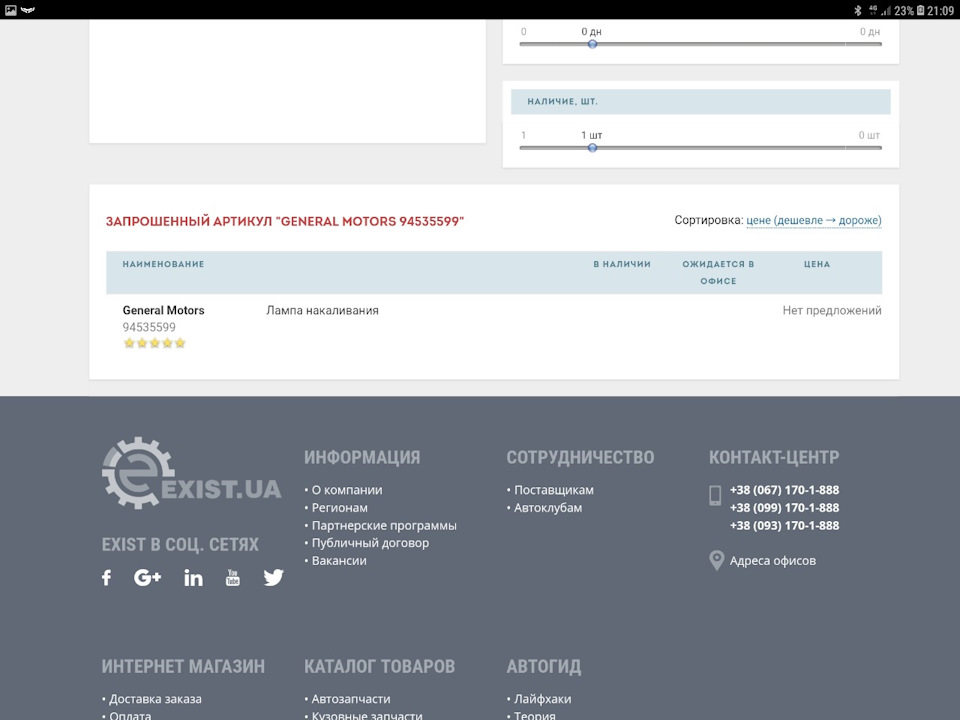Open the Exist Facebook page icon

coord(107,577)
